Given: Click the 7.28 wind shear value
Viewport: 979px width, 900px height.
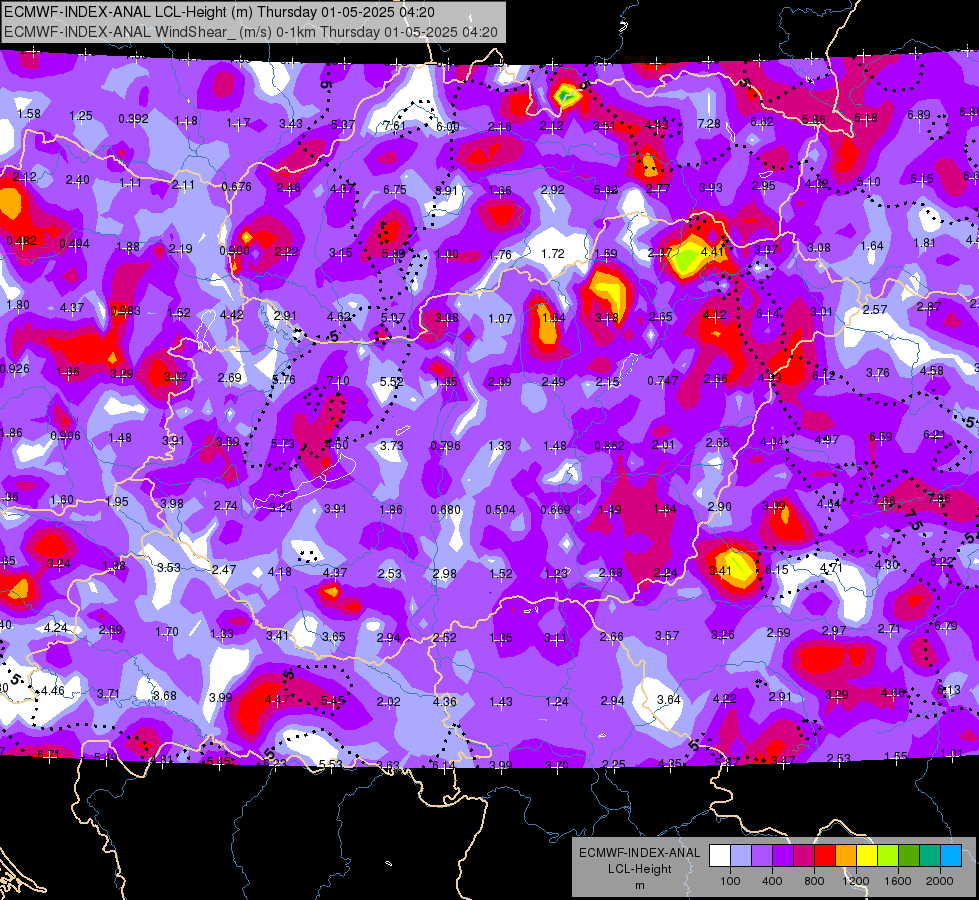Looking at the screenshot, I should 709,124.
